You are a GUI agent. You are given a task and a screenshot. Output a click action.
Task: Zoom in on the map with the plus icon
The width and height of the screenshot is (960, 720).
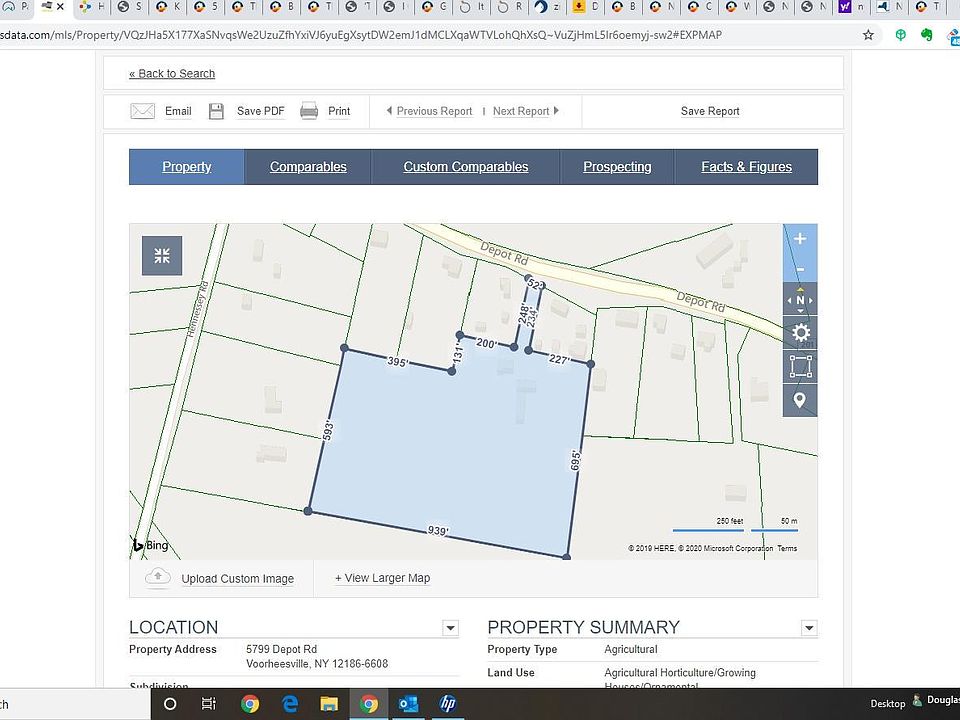coord(799,238)
